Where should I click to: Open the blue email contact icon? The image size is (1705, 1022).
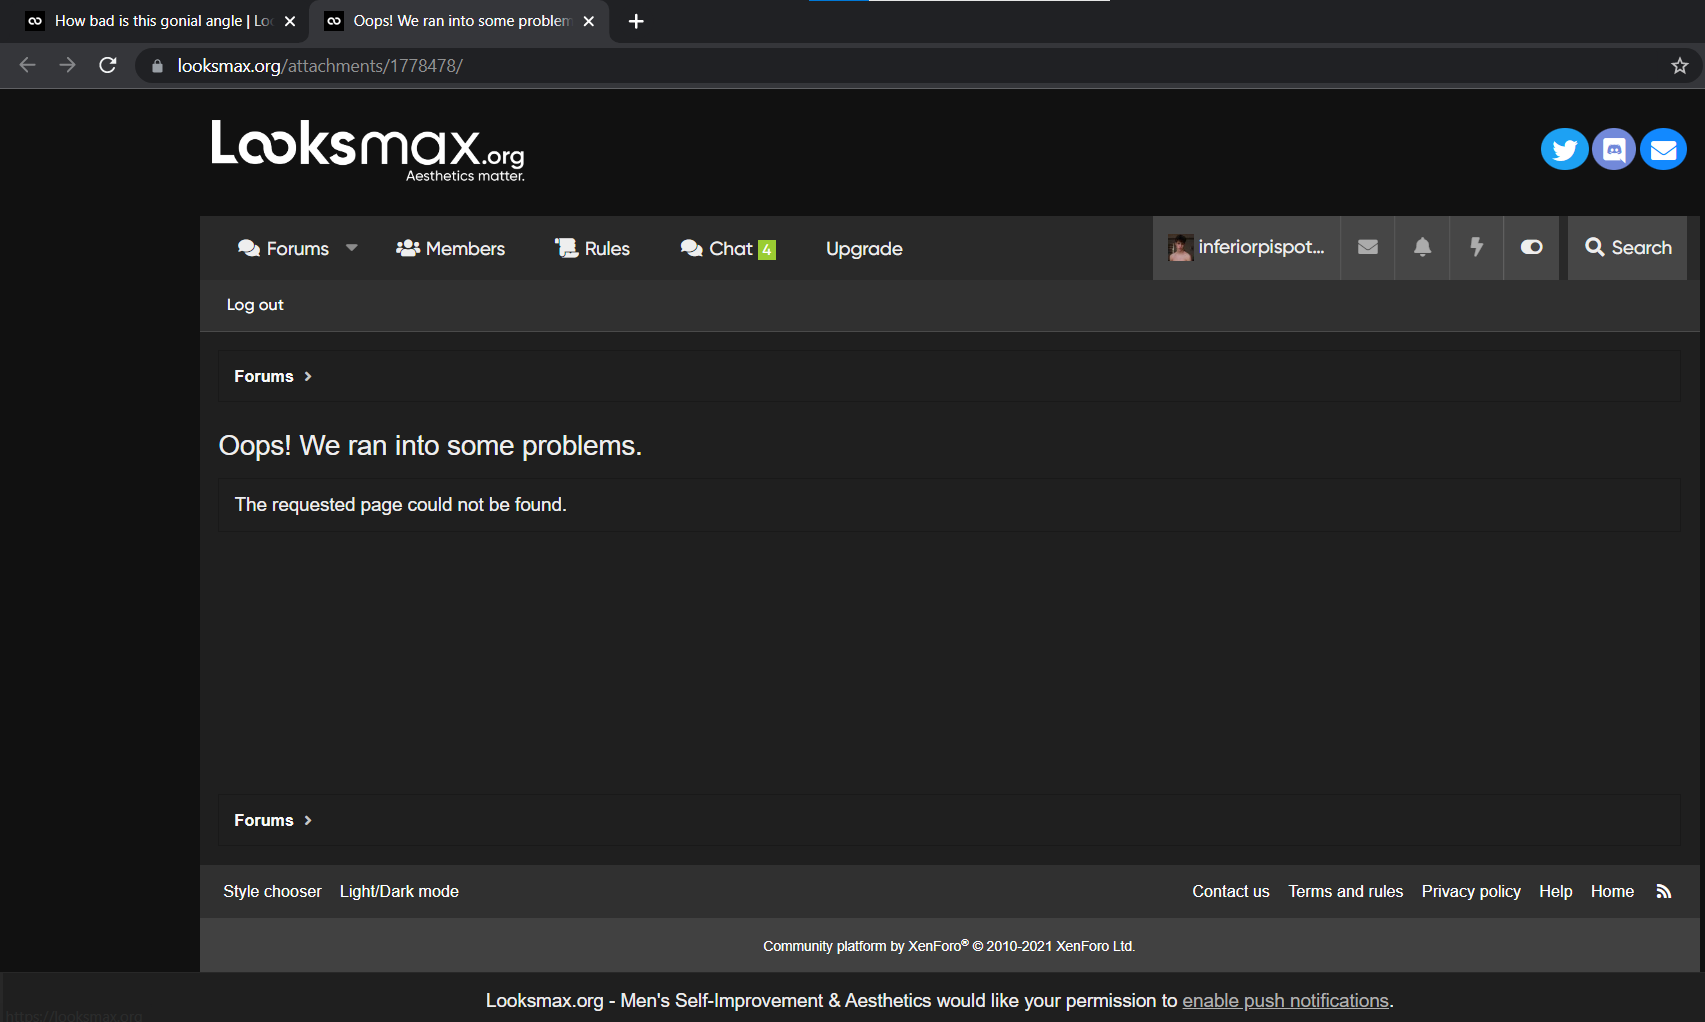click(x=1663, y=149)
